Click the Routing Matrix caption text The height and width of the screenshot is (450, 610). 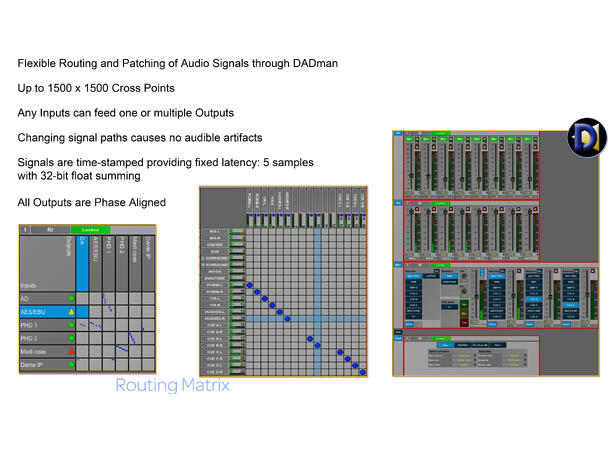pos(172,384)
